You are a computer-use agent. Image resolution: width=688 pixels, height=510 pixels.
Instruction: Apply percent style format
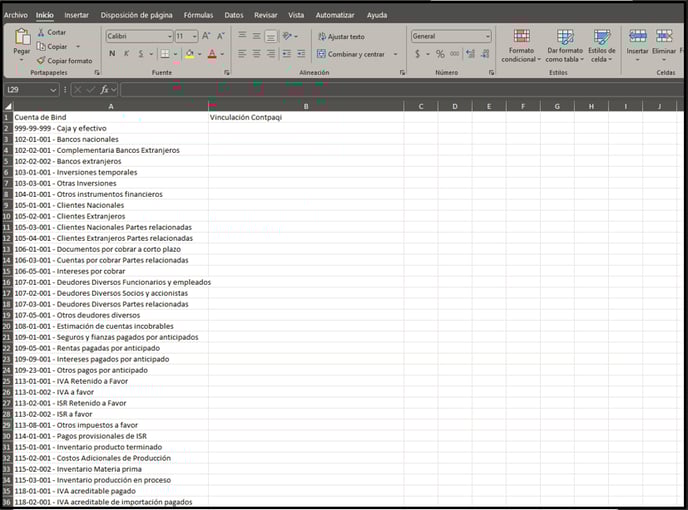[x=440, y=54]
